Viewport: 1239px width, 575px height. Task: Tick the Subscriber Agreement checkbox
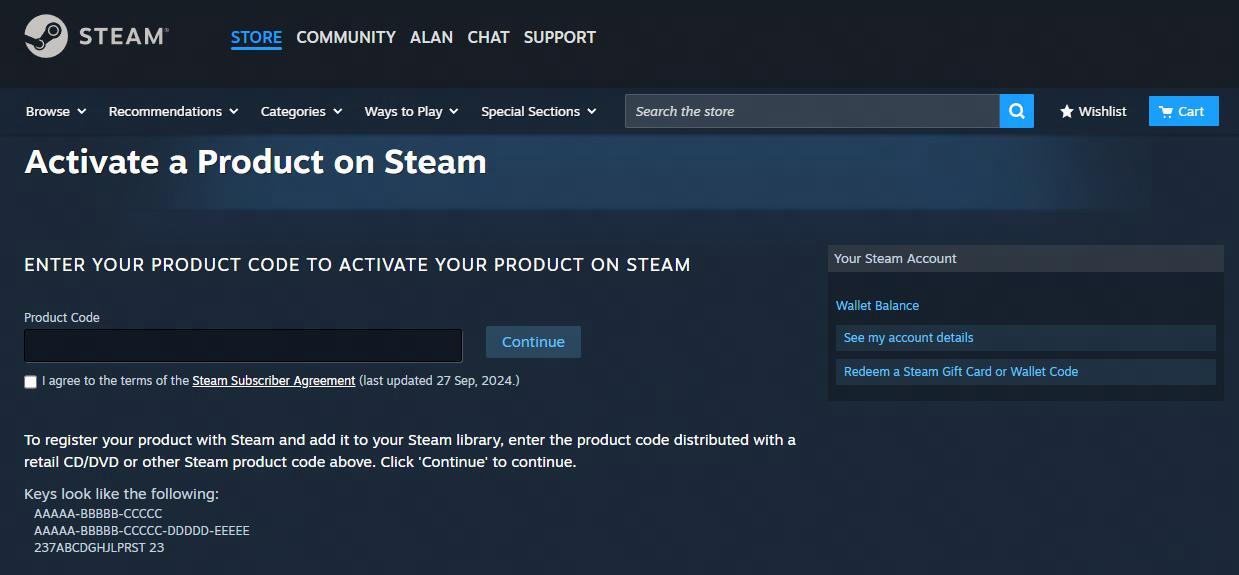(30, 381)
